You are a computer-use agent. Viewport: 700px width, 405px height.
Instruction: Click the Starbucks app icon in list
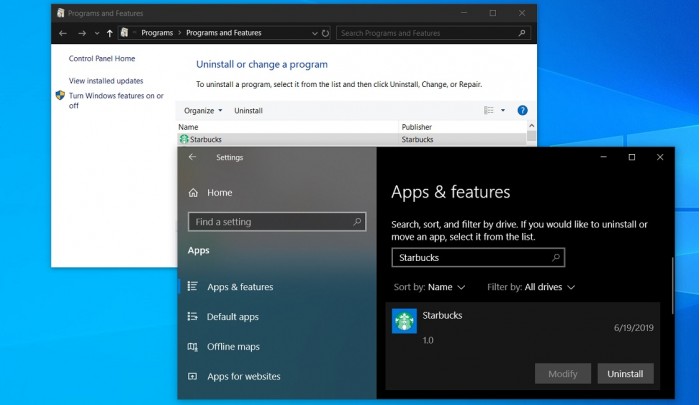click(x=404, y=321)
